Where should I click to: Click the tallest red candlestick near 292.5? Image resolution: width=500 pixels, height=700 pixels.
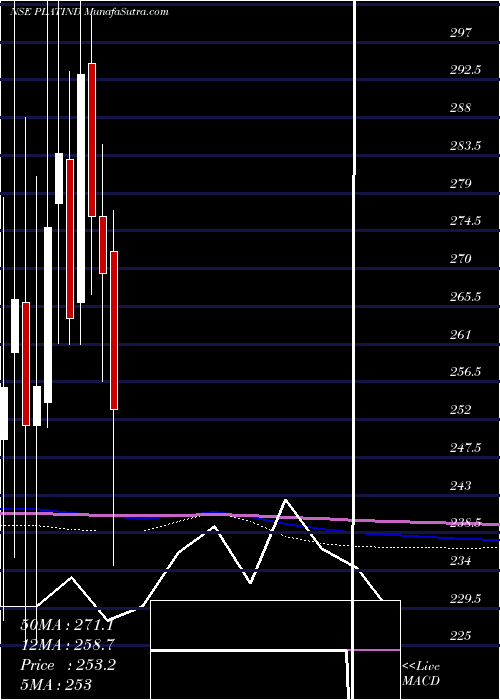click(x=92, y=140)
